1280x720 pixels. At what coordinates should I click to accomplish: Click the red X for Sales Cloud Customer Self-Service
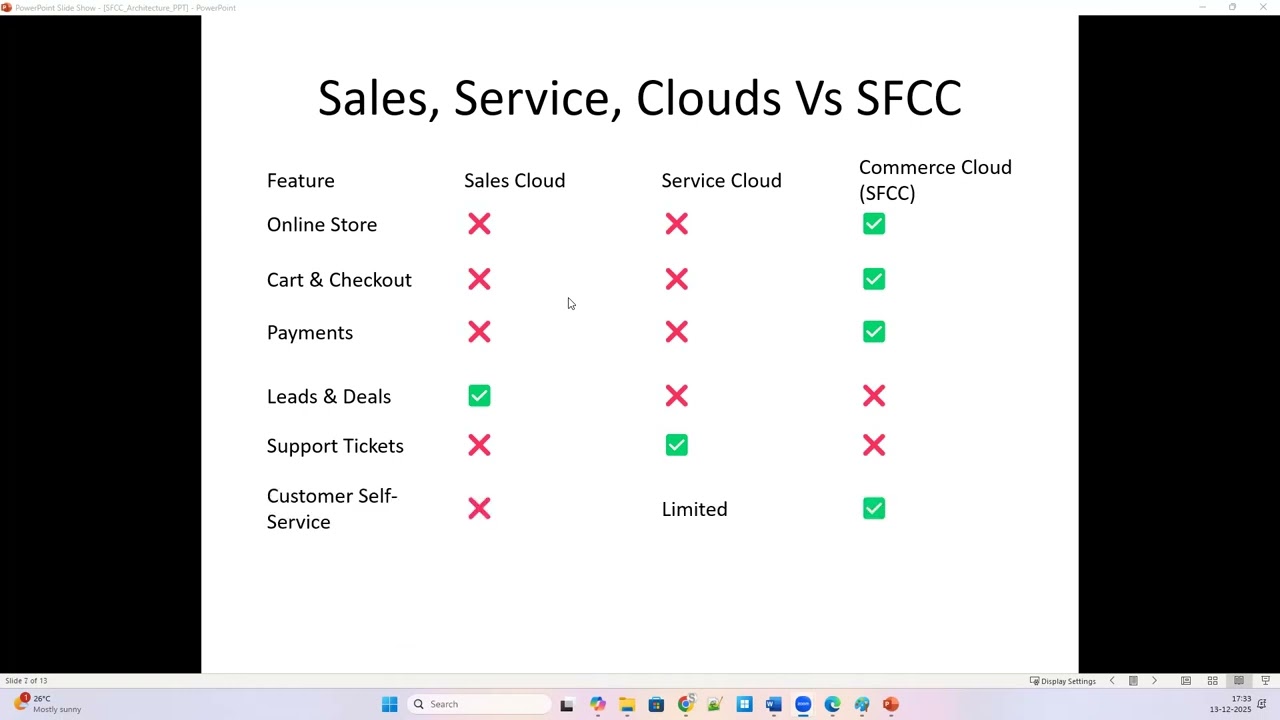(x=479, y=509)
